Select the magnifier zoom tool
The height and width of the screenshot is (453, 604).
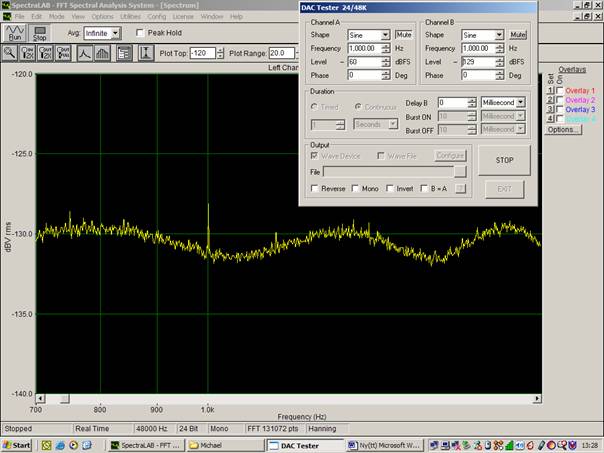pyautogui.click(x=10, y=53)
